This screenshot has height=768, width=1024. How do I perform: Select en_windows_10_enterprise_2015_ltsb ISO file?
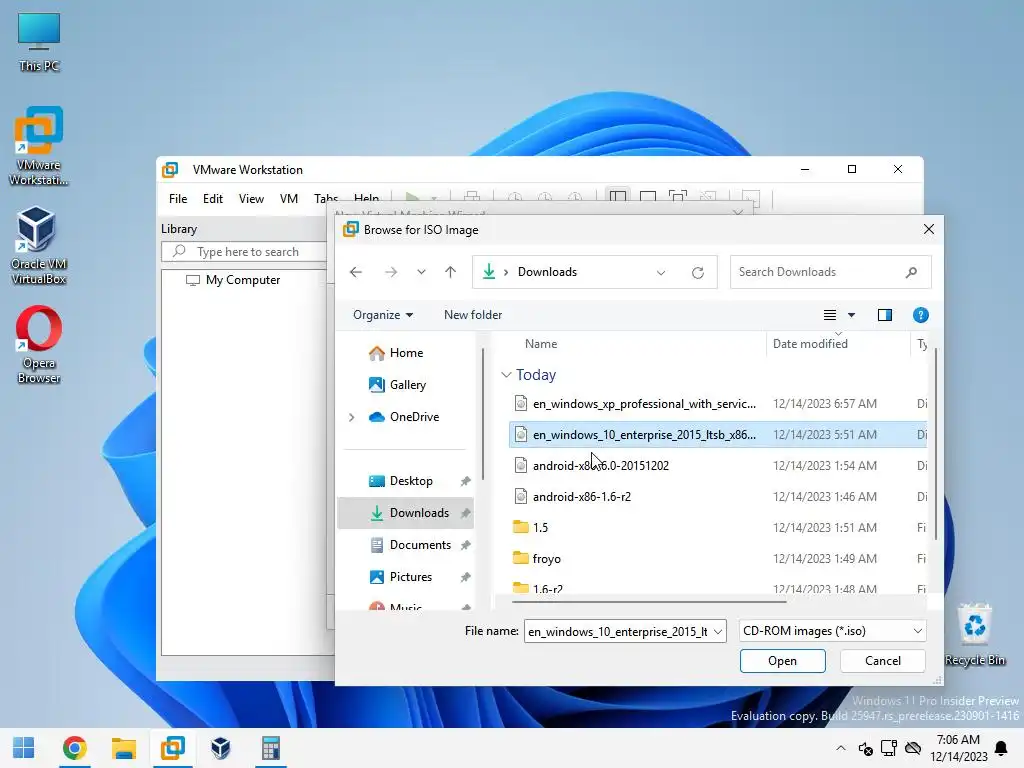(x=718, y=435)
